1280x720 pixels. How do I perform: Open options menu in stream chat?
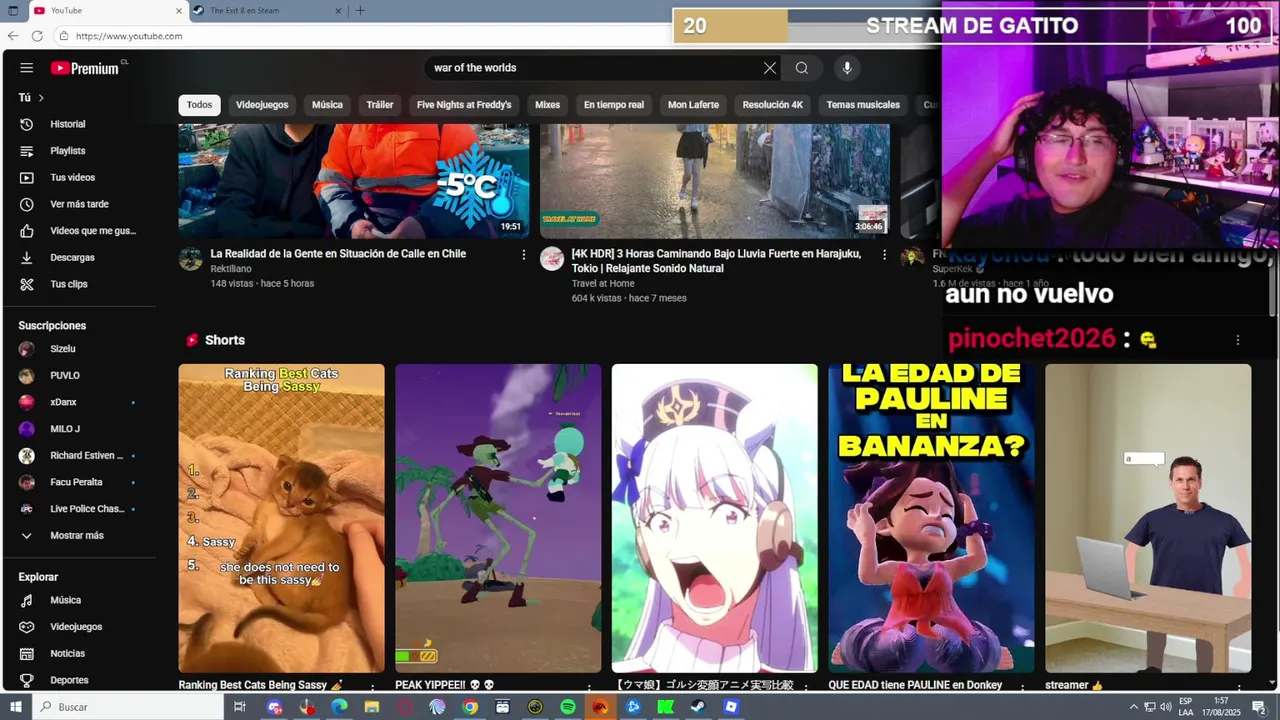click(x=1238, y=340)
